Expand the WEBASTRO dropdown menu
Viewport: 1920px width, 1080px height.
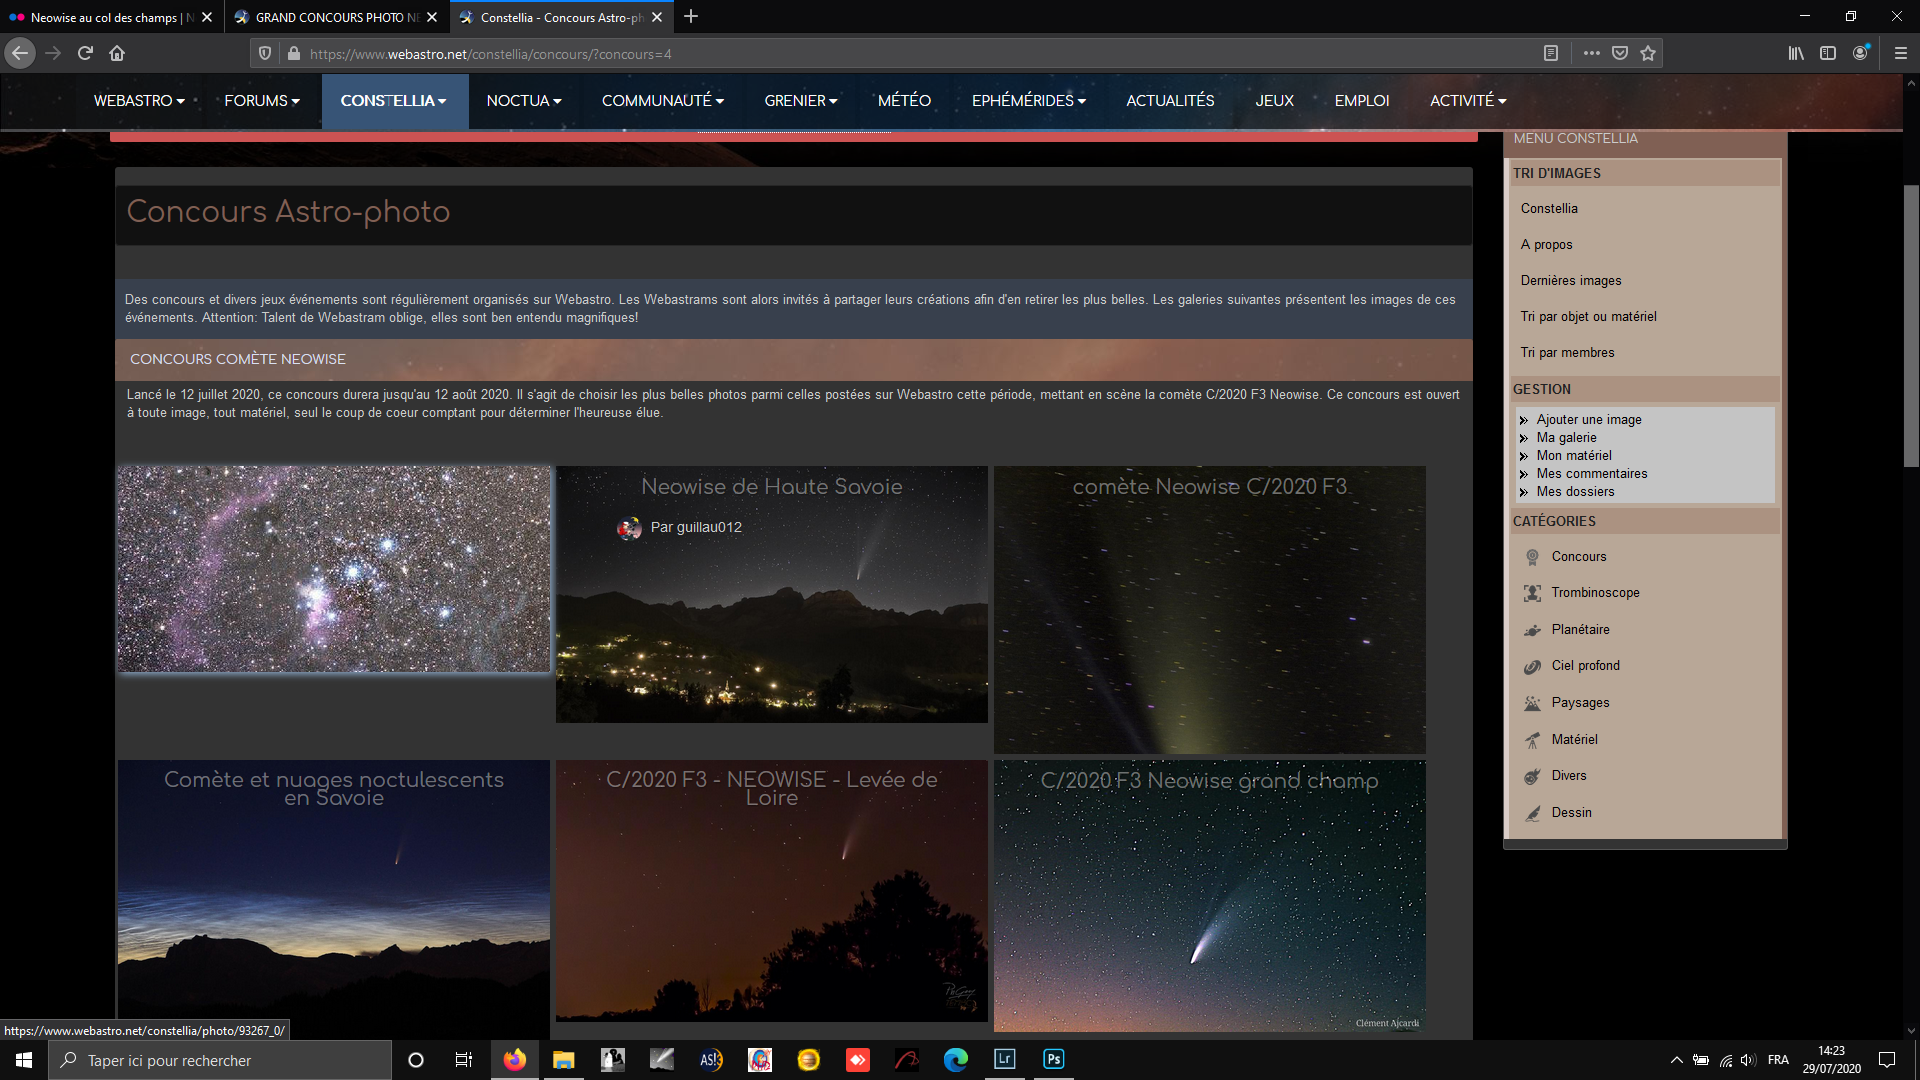(x=139, y=101)
